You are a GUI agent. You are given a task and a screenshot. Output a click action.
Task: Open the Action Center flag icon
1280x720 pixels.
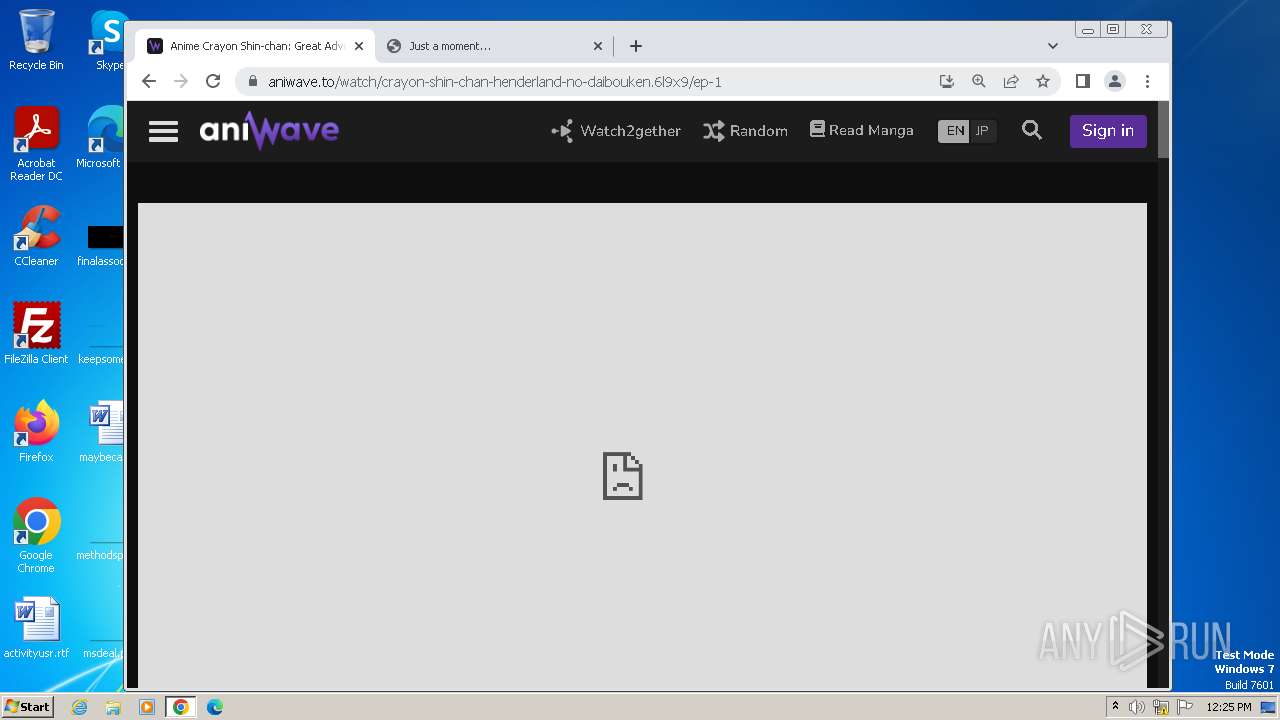pos(1185,707)
